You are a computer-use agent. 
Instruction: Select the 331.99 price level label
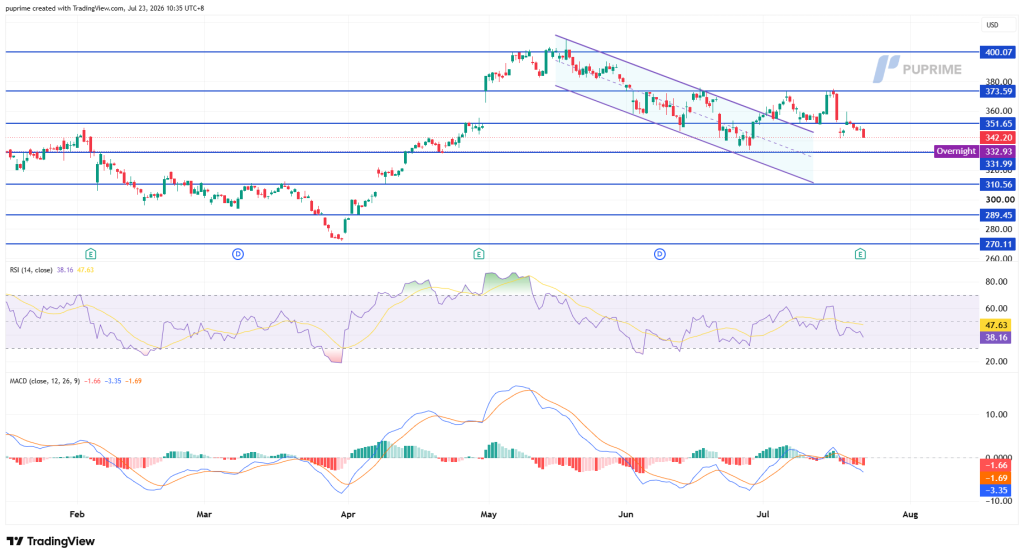(998, 164)
